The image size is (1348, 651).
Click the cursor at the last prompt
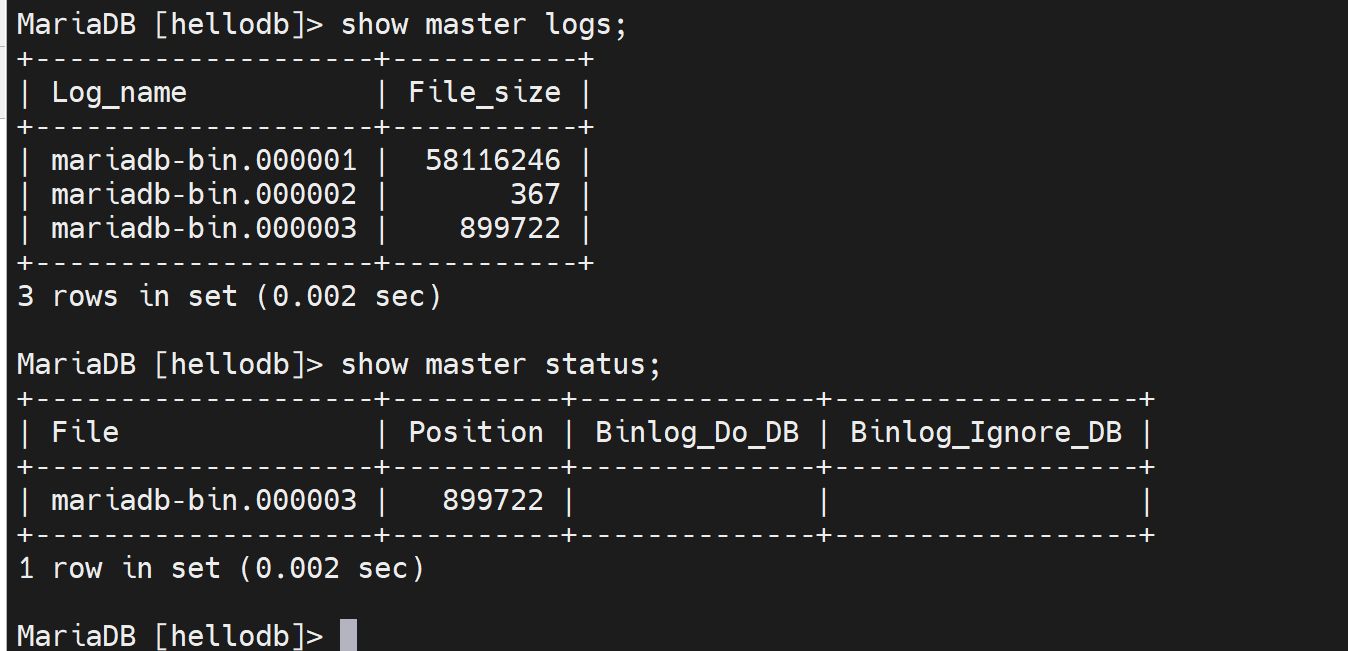348,636
